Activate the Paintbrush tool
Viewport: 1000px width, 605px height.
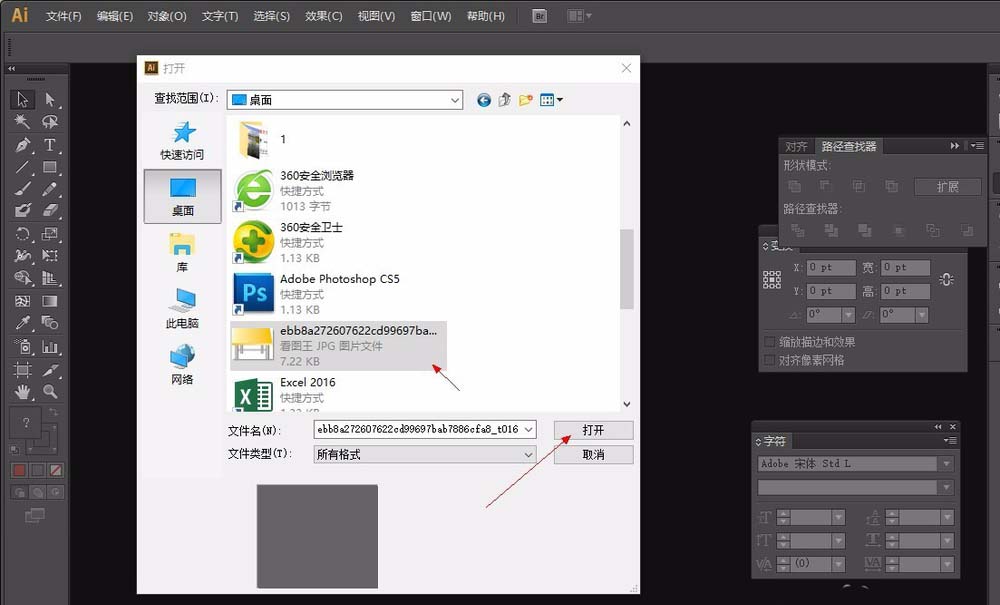[x=22, y=189]
